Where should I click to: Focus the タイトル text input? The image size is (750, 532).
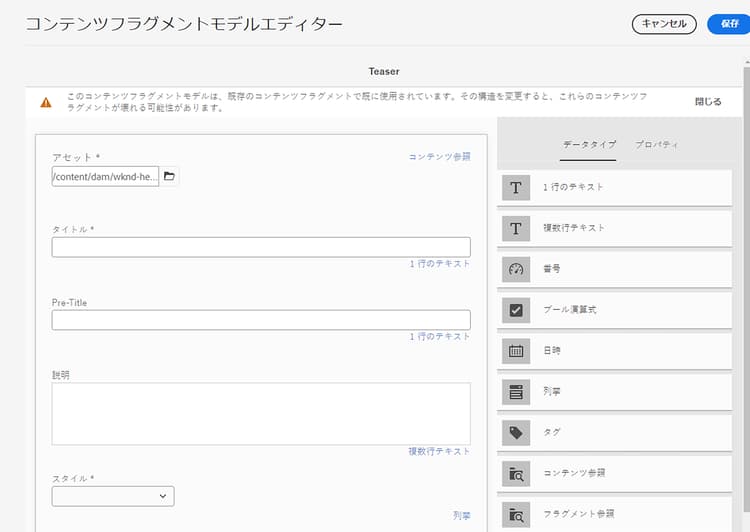click(261, 247)
